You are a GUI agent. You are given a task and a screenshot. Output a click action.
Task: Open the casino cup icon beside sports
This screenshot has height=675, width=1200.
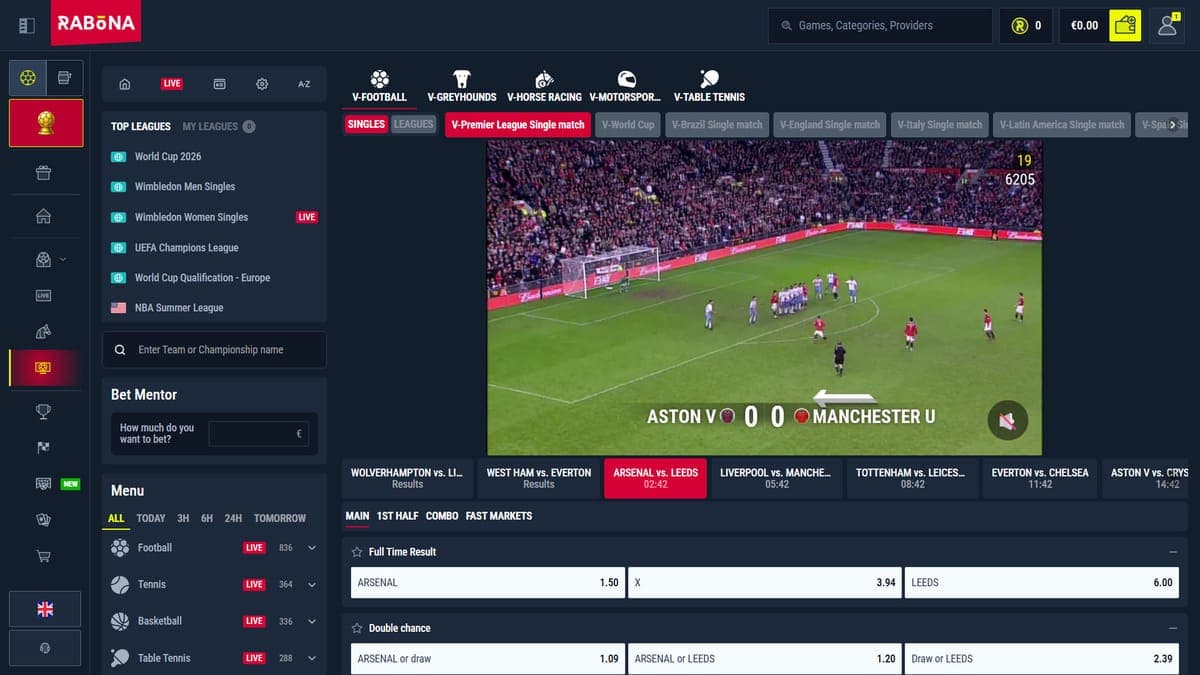pyautogui.click(x=64, y=77)
